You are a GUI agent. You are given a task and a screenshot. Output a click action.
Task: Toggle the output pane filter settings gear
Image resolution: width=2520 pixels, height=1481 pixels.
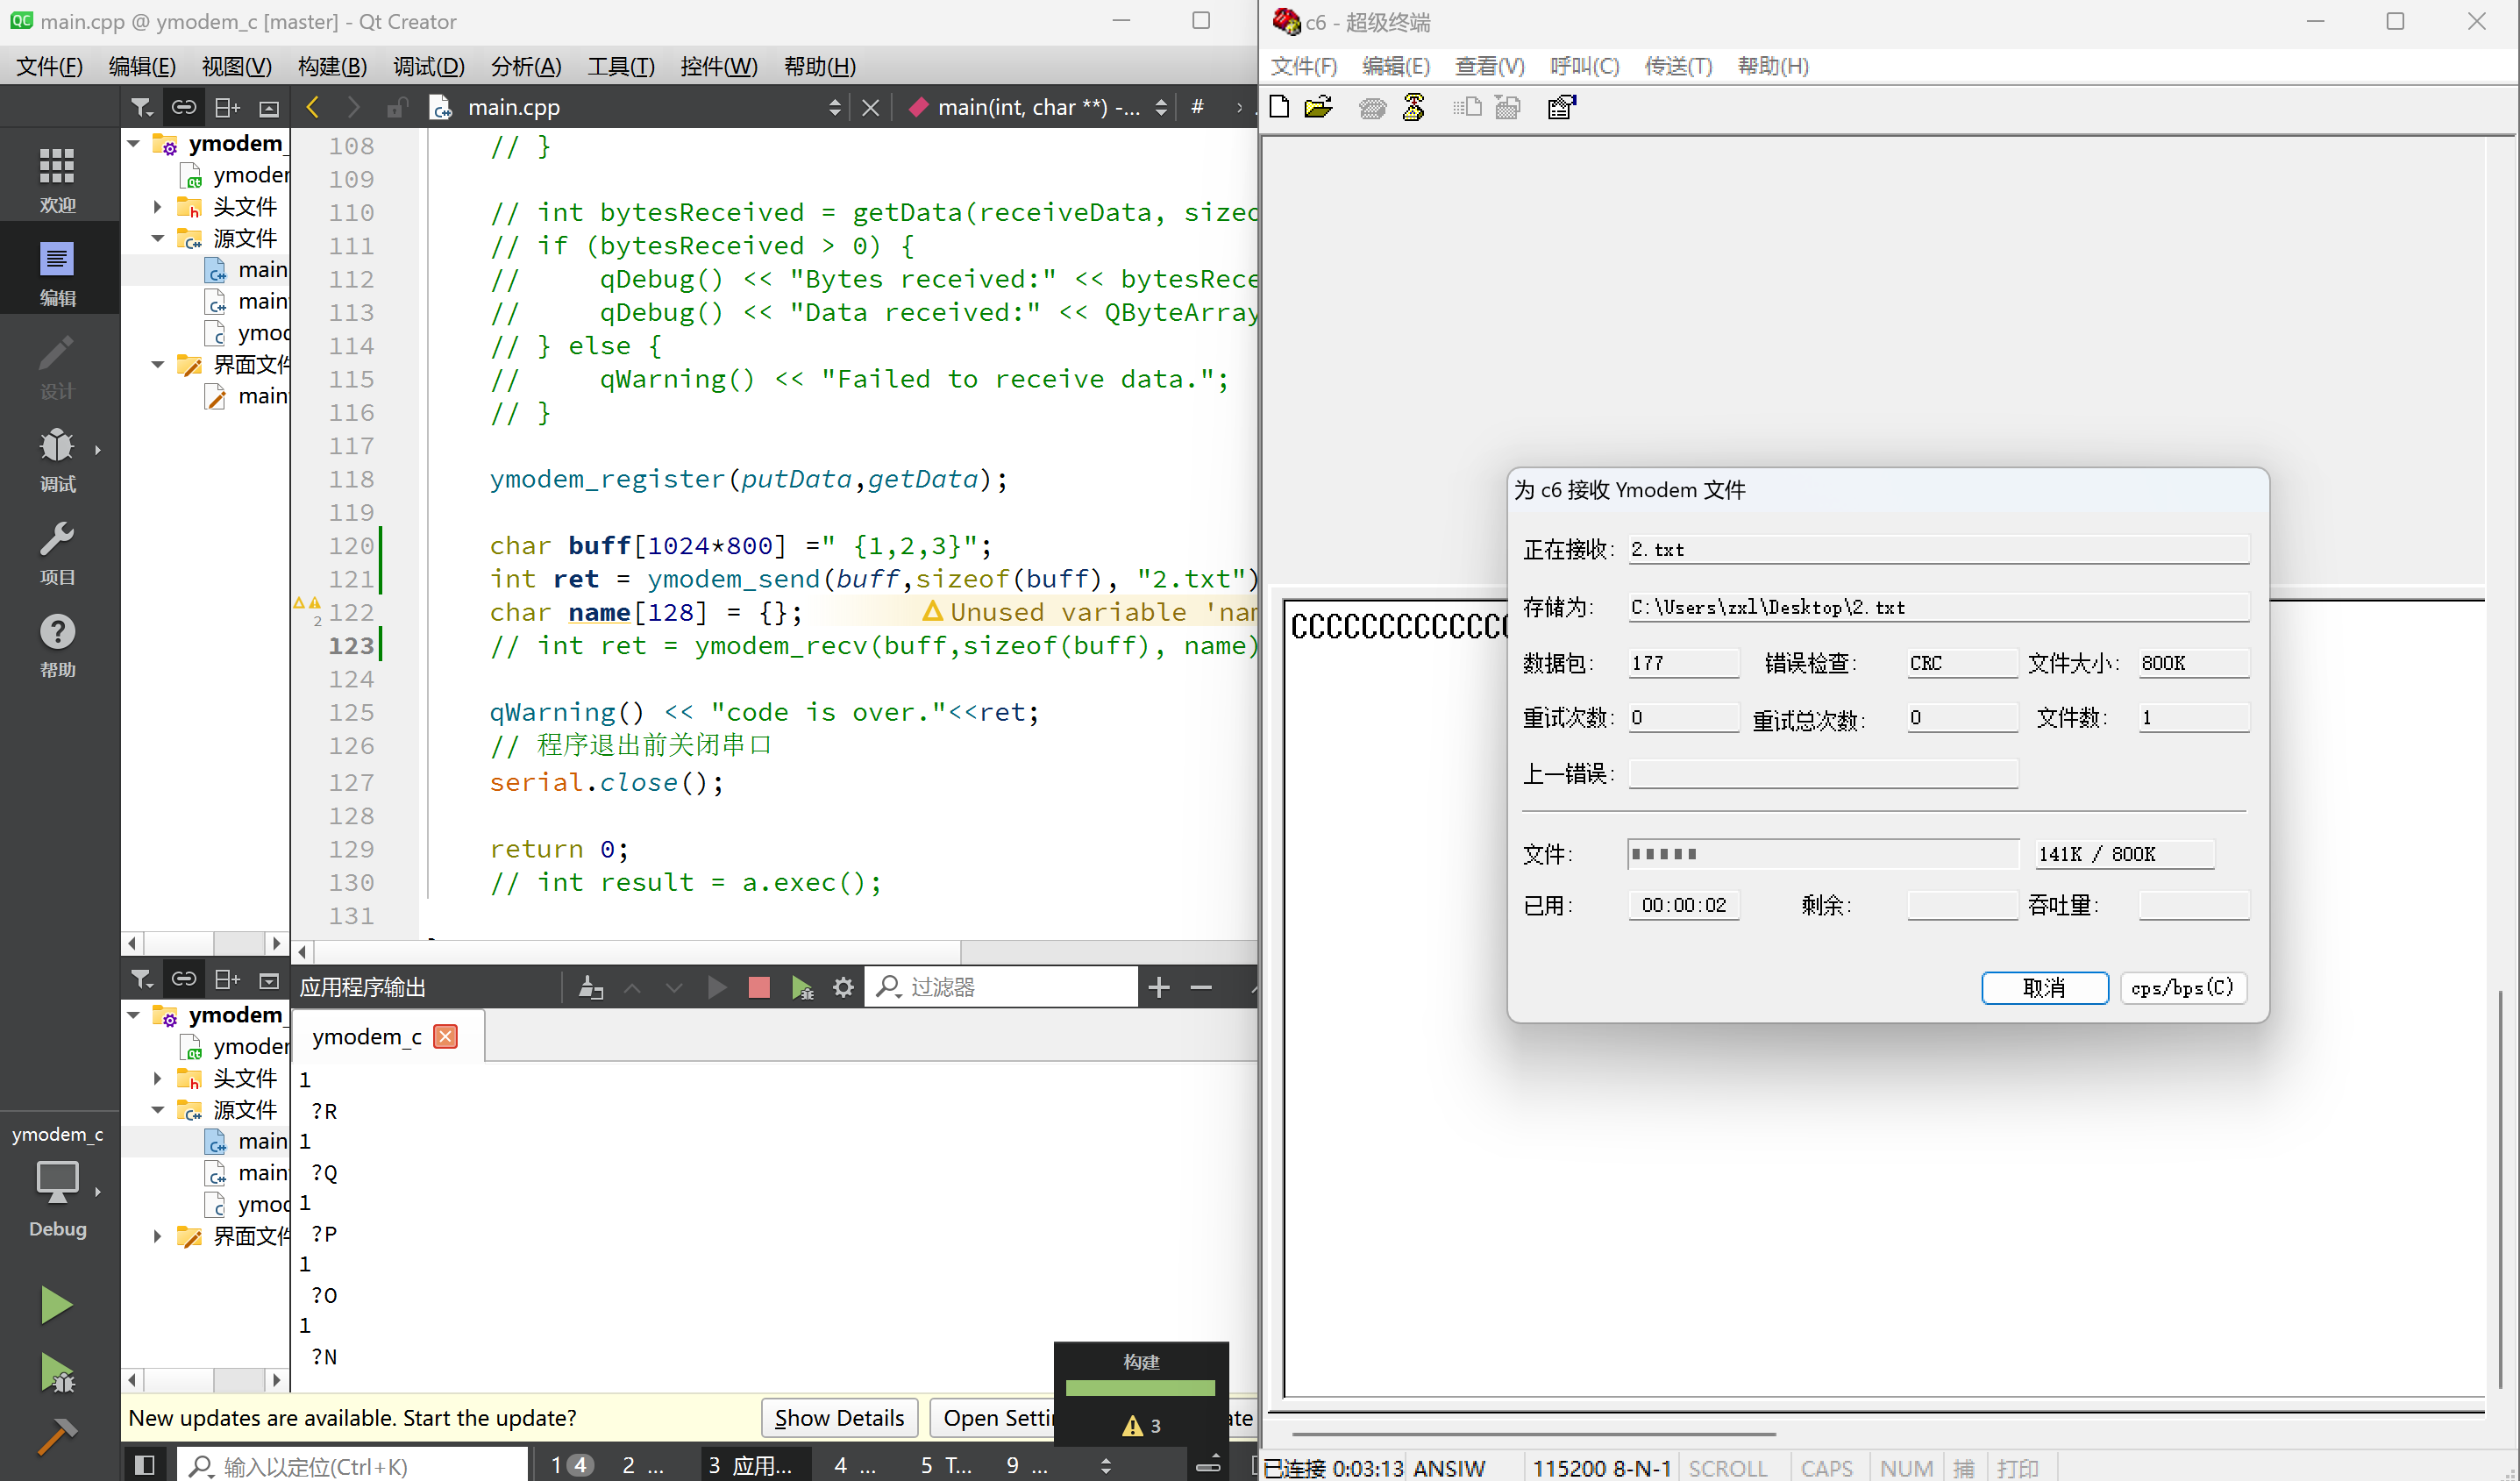click(x=843, y=988)
